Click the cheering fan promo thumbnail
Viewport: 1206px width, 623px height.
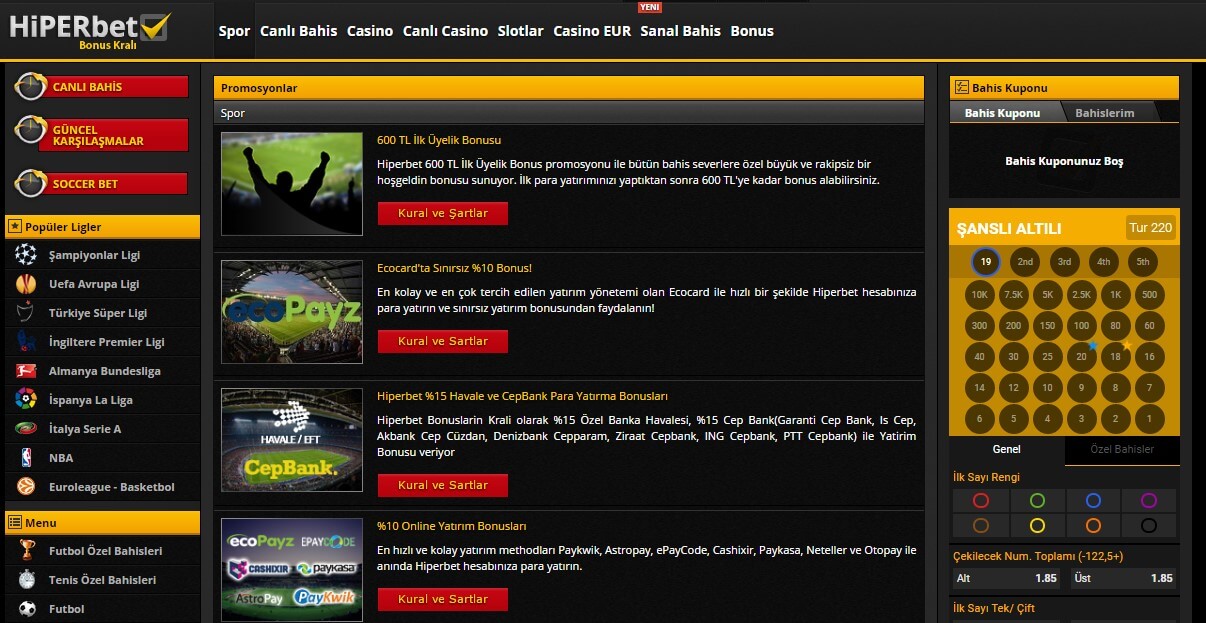point(292,184)
